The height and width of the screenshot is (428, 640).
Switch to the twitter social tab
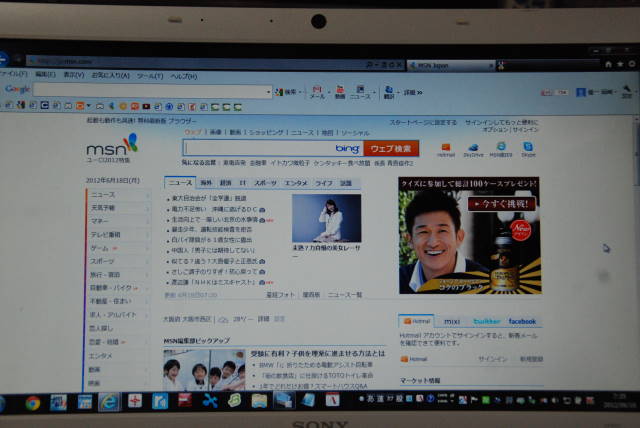tap(486, 322)
